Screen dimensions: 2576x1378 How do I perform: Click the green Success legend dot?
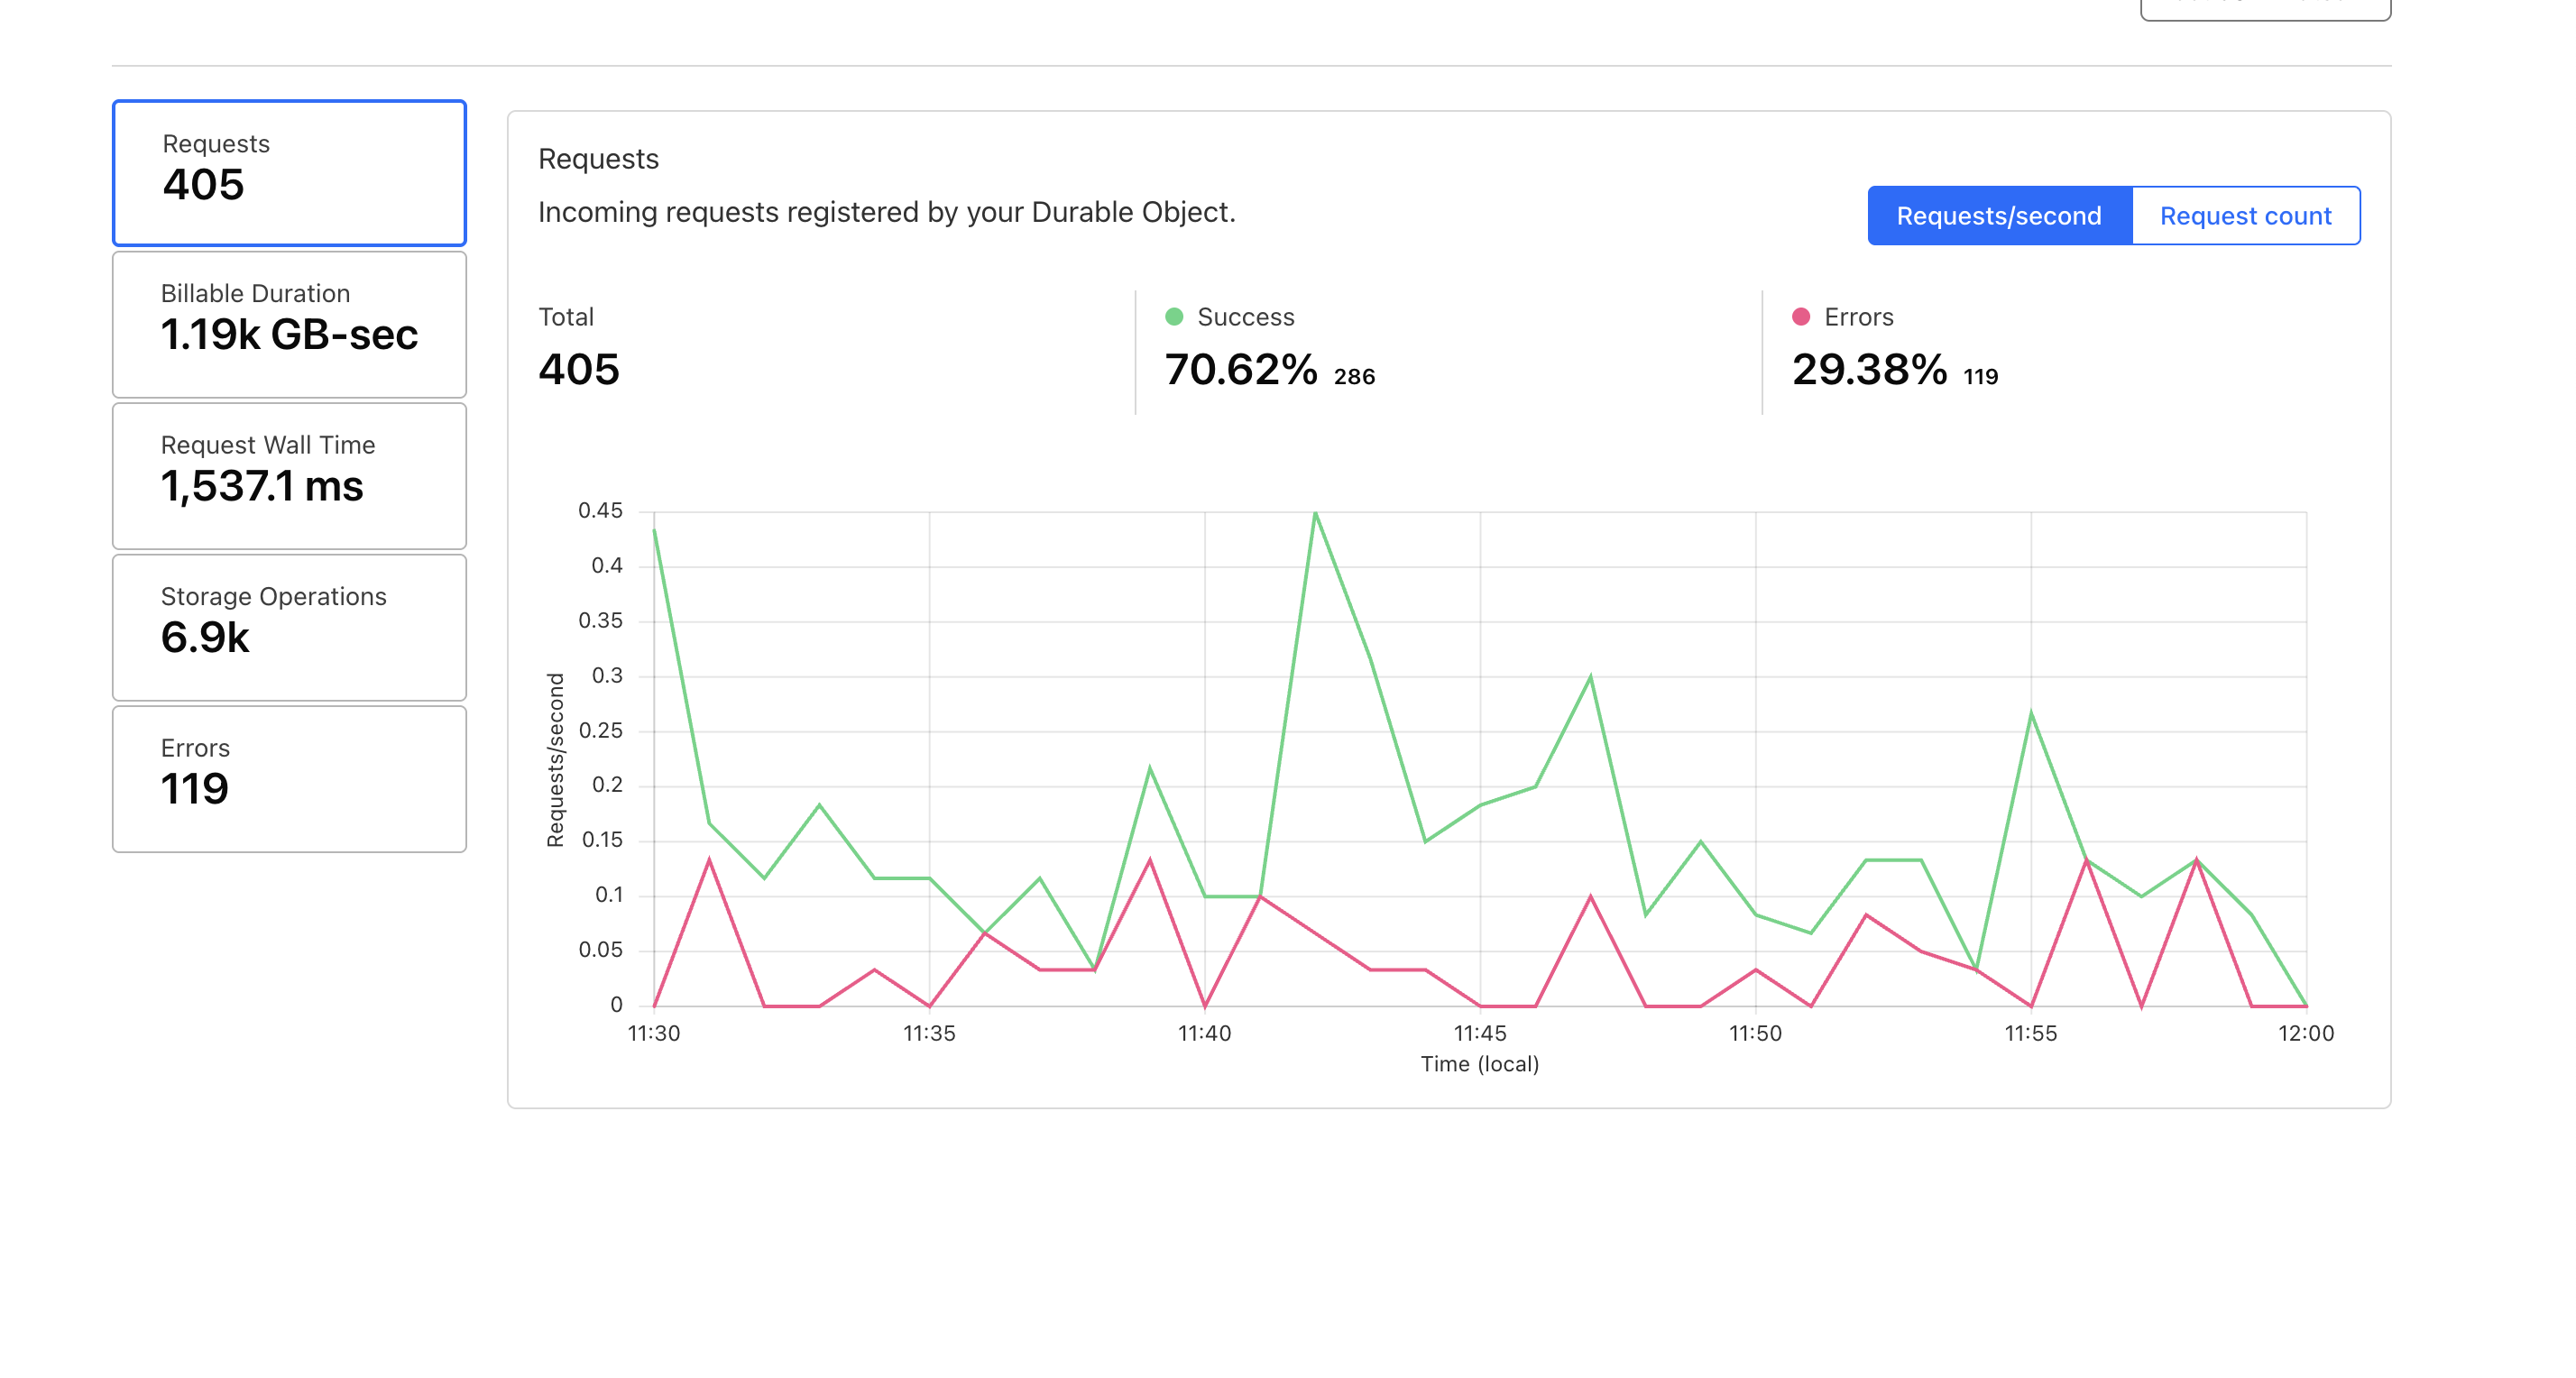(x=1174, y=317)
